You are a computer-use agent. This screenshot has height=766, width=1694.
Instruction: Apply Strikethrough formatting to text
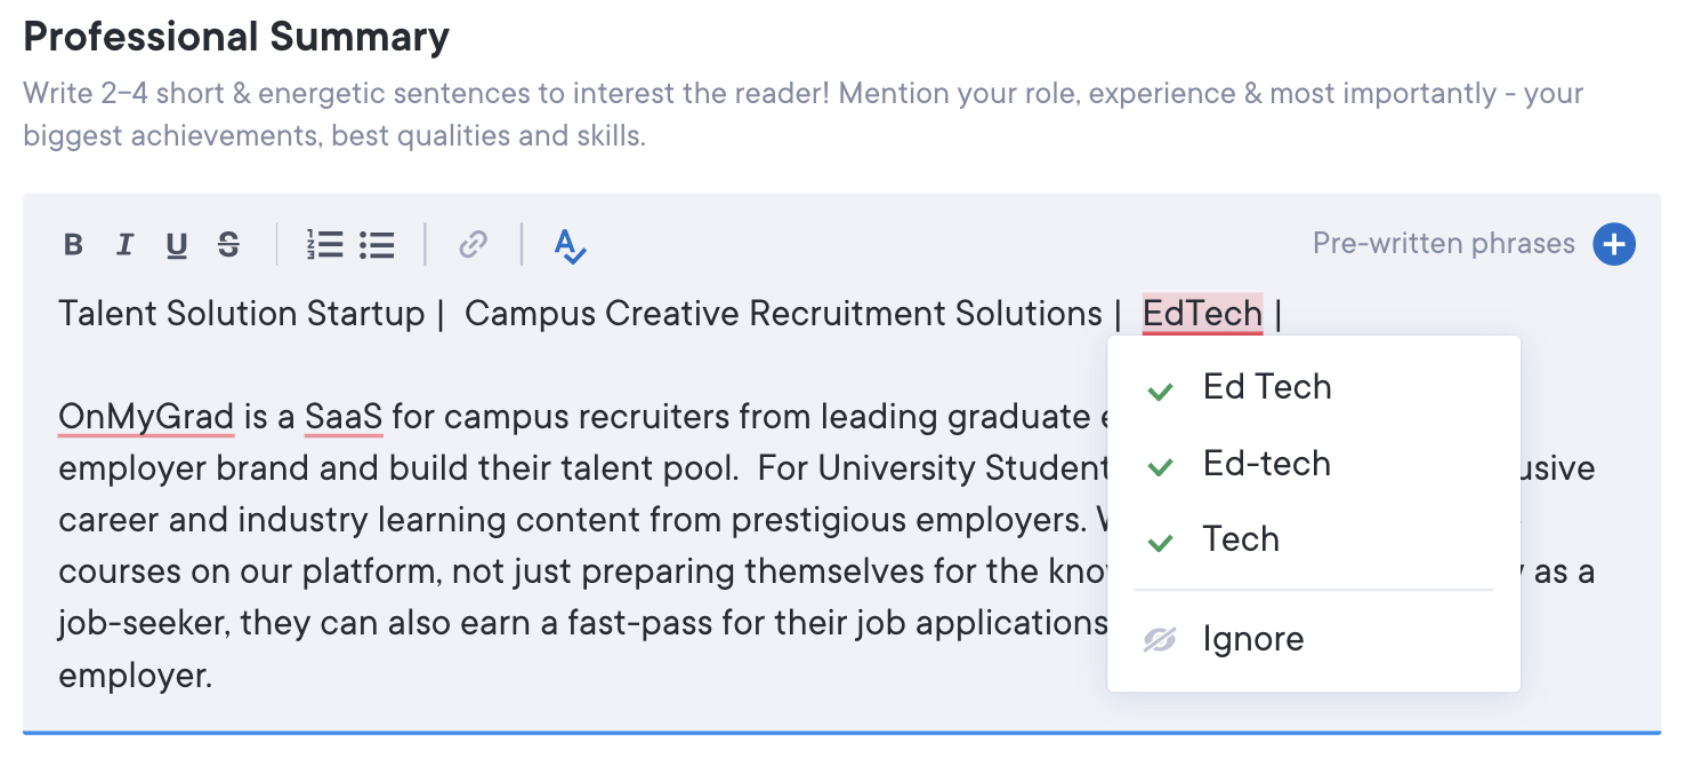[x=229, y=245]
